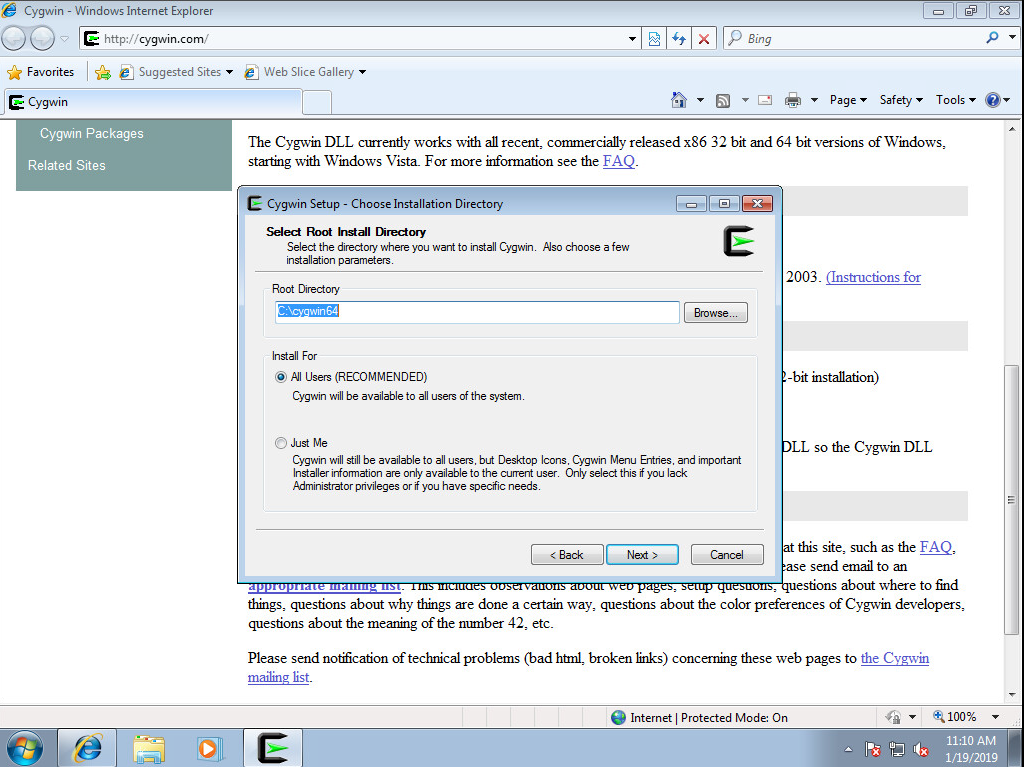Select the Cygwin browser tab
The width and height of the screenshot is (1024, 767).
[x=153, y=102]
